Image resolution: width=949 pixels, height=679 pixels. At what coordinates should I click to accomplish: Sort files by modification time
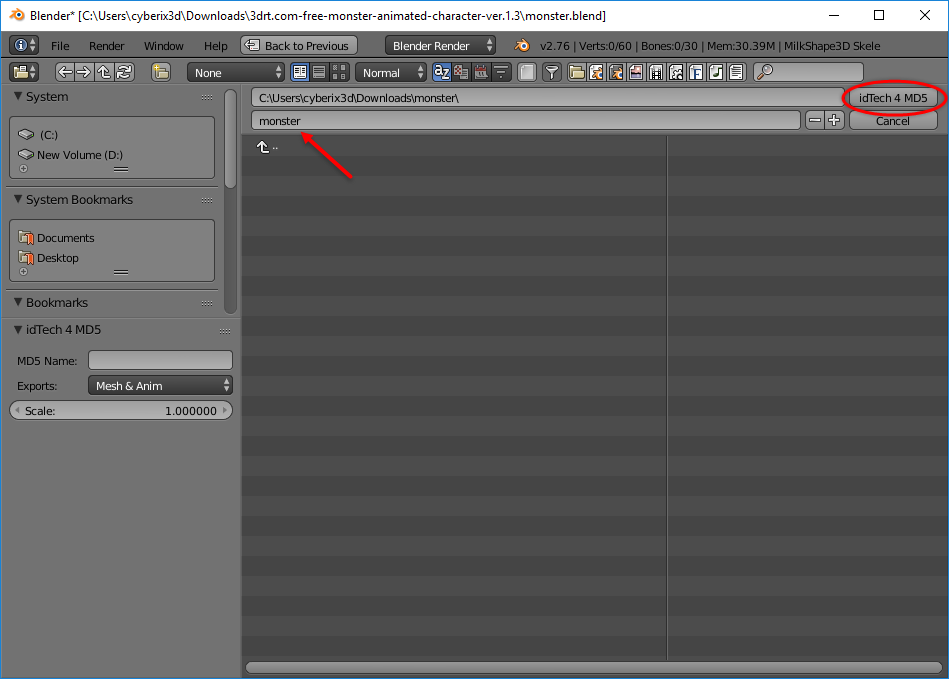pos(481,72)
